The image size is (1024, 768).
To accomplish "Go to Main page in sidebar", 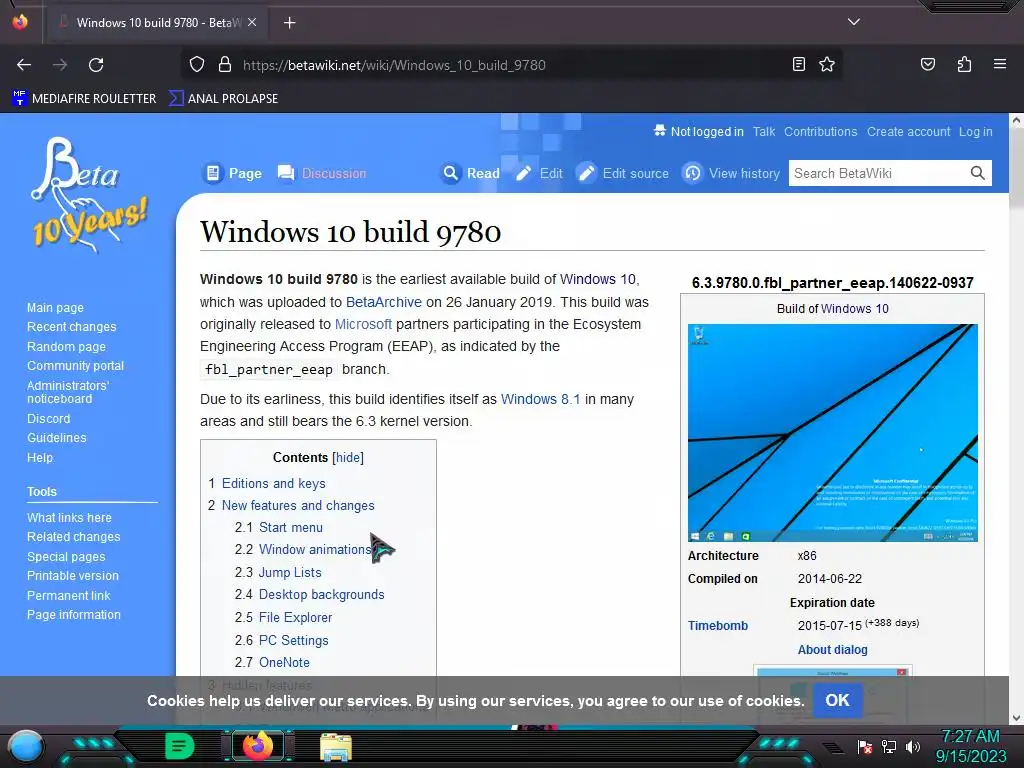I will click(56, 308).
